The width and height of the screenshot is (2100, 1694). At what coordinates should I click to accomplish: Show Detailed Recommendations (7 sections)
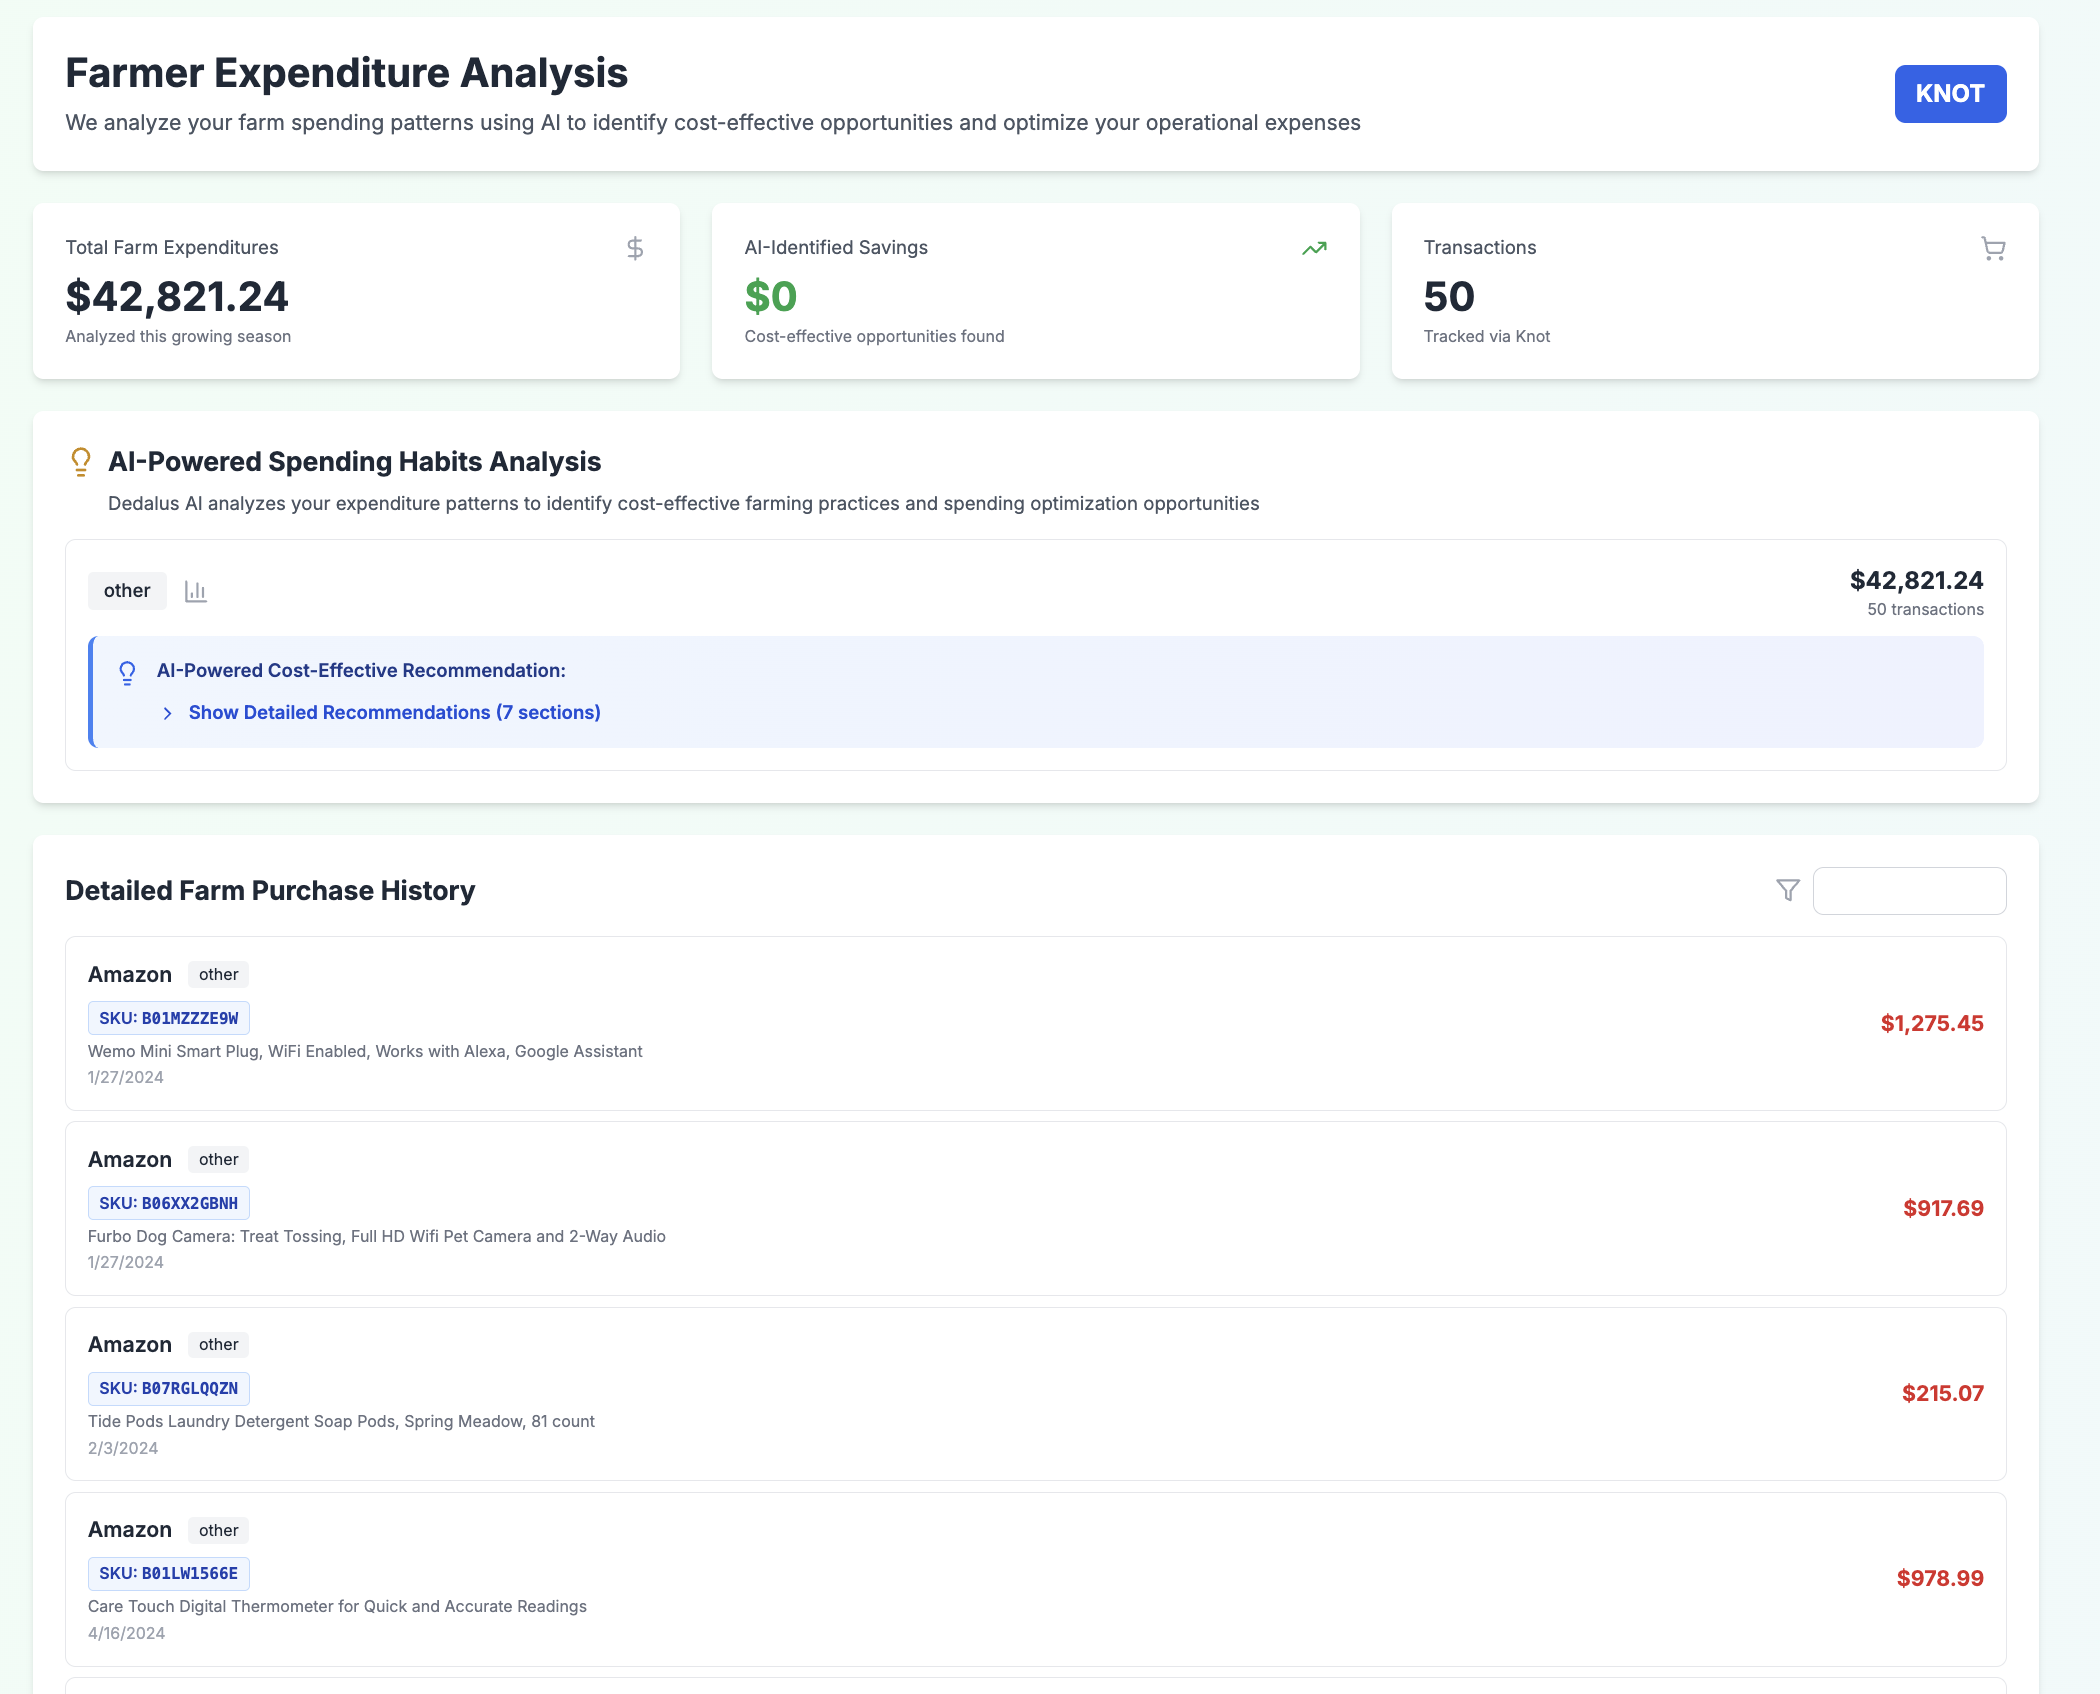394,712
